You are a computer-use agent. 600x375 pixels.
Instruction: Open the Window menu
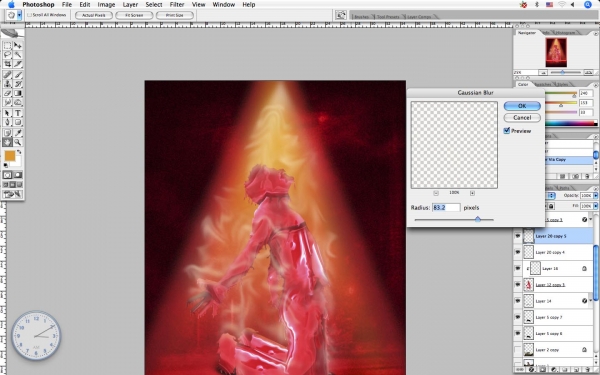[223, 5]
